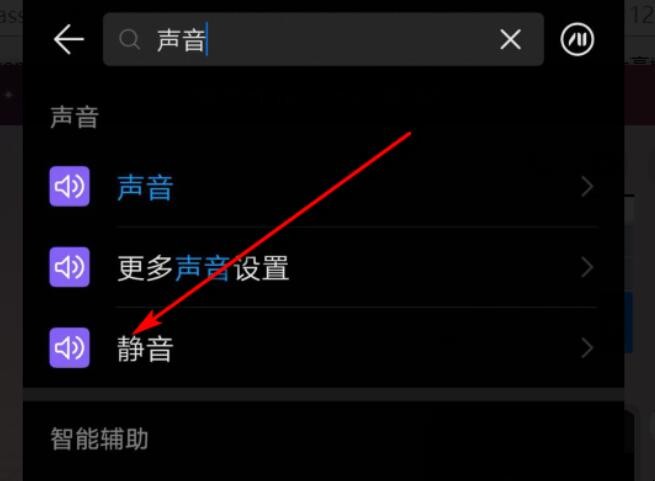Select the 智能辅助 category header

coord(99,439)
